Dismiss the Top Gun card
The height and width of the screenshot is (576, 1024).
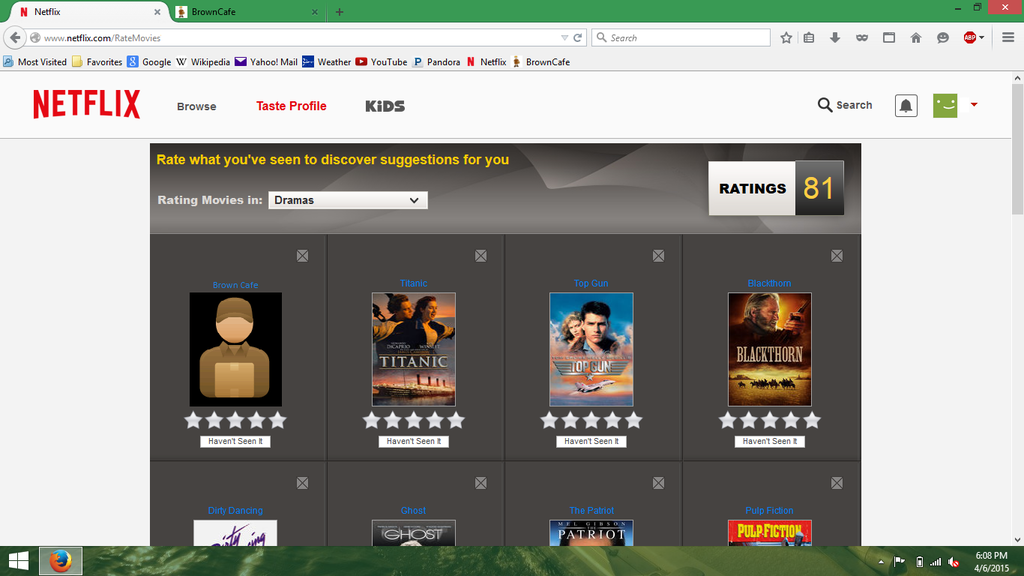658,255
